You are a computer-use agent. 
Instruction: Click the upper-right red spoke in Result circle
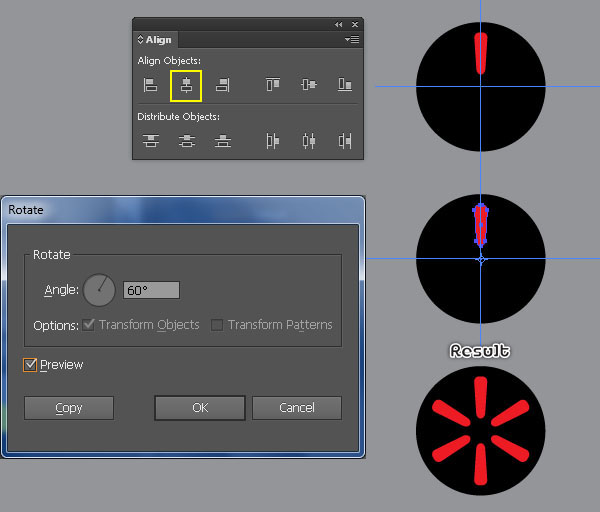[510, 413]
